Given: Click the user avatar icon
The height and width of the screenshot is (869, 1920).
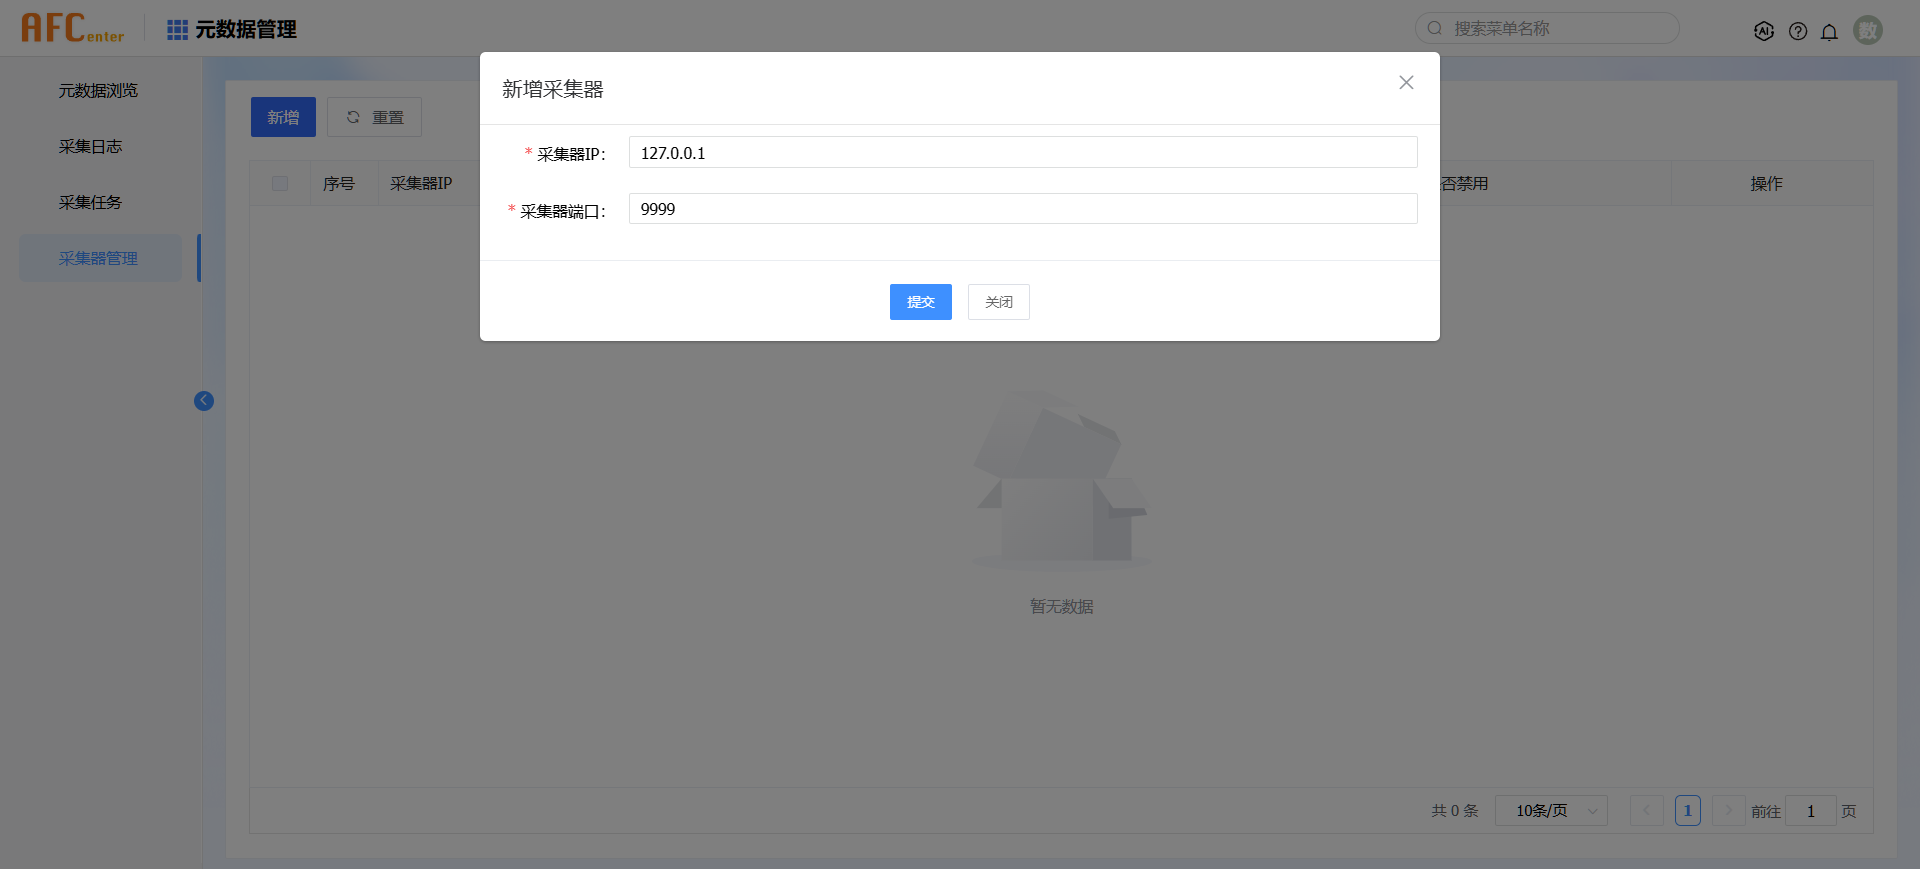Looking at the screenshot, I should [1867, 30].
